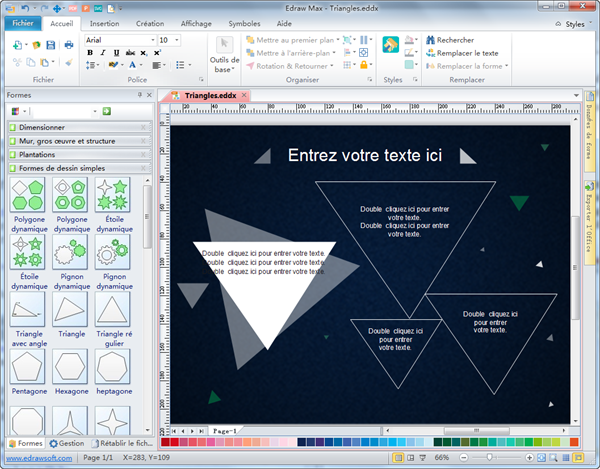
Task: Click the zoom slider handle
Action: point(489,458)
